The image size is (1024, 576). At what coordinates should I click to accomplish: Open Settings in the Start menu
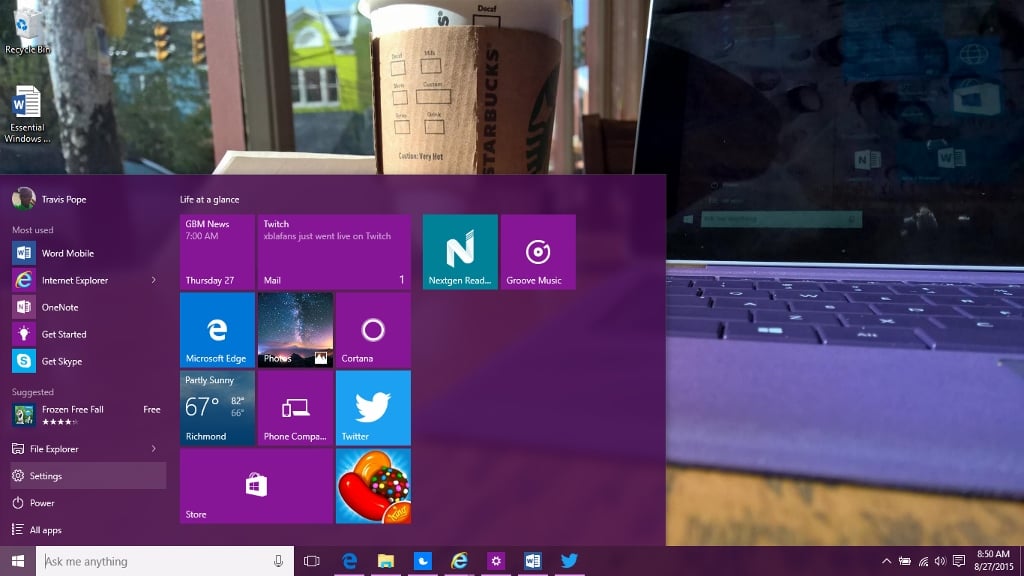click(88, 476)
